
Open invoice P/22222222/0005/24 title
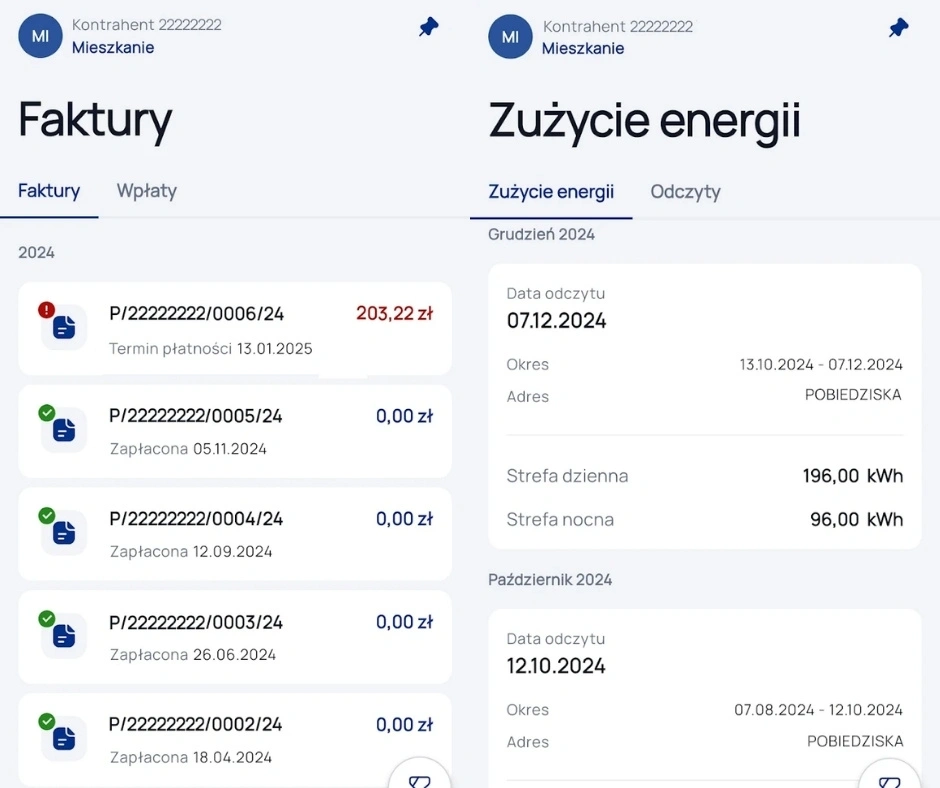196,416
